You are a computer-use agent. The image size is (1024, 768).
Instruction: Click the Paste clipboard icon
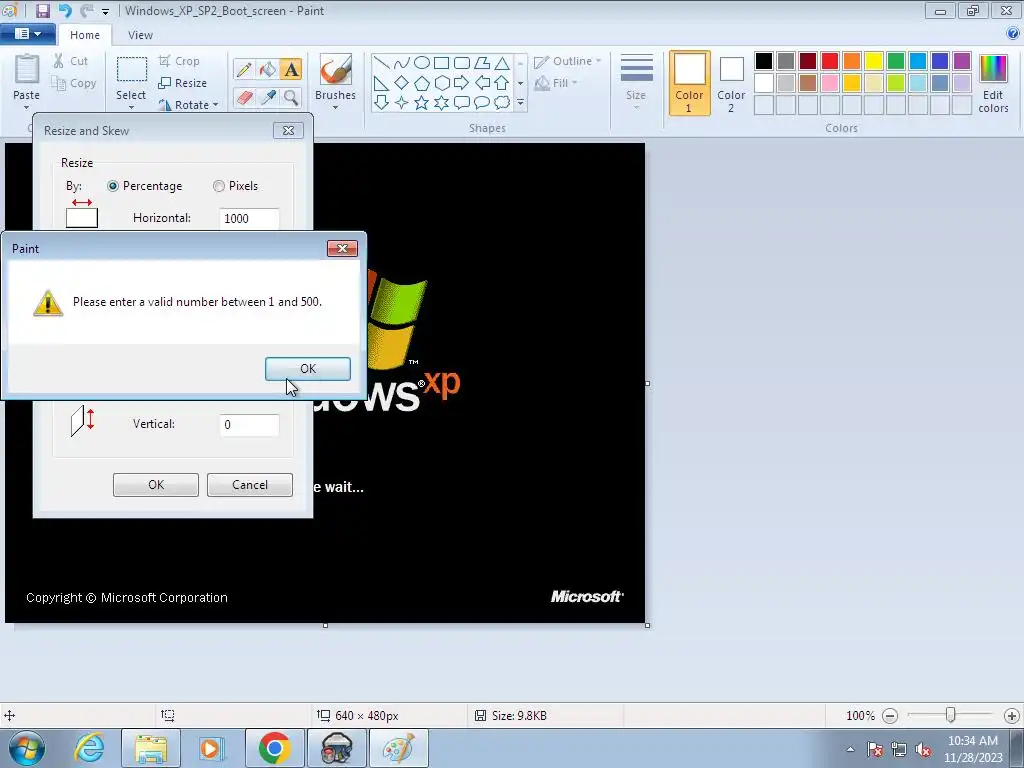pos(27,70)
